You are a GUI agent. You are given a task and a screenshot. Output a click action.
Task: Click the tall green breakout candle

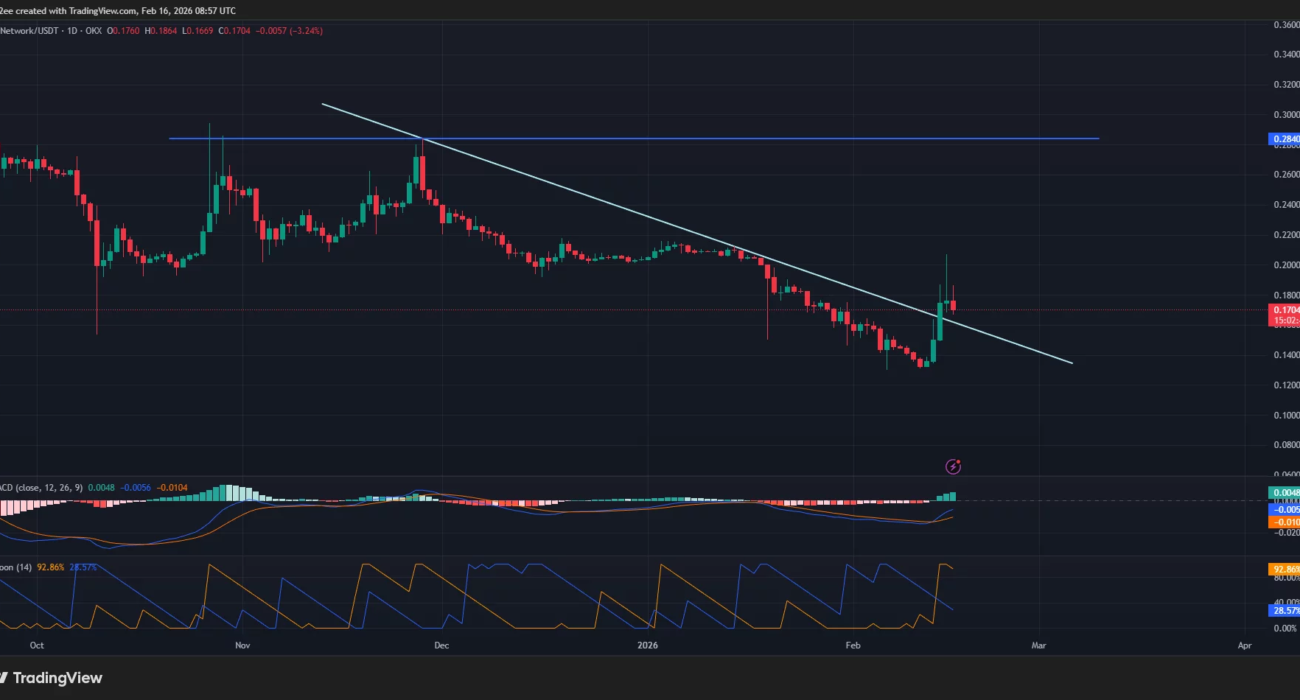tap(940, 320)
